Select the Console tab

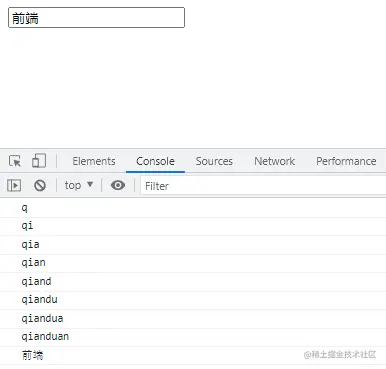pyautogui.click(x=155, y=161)
